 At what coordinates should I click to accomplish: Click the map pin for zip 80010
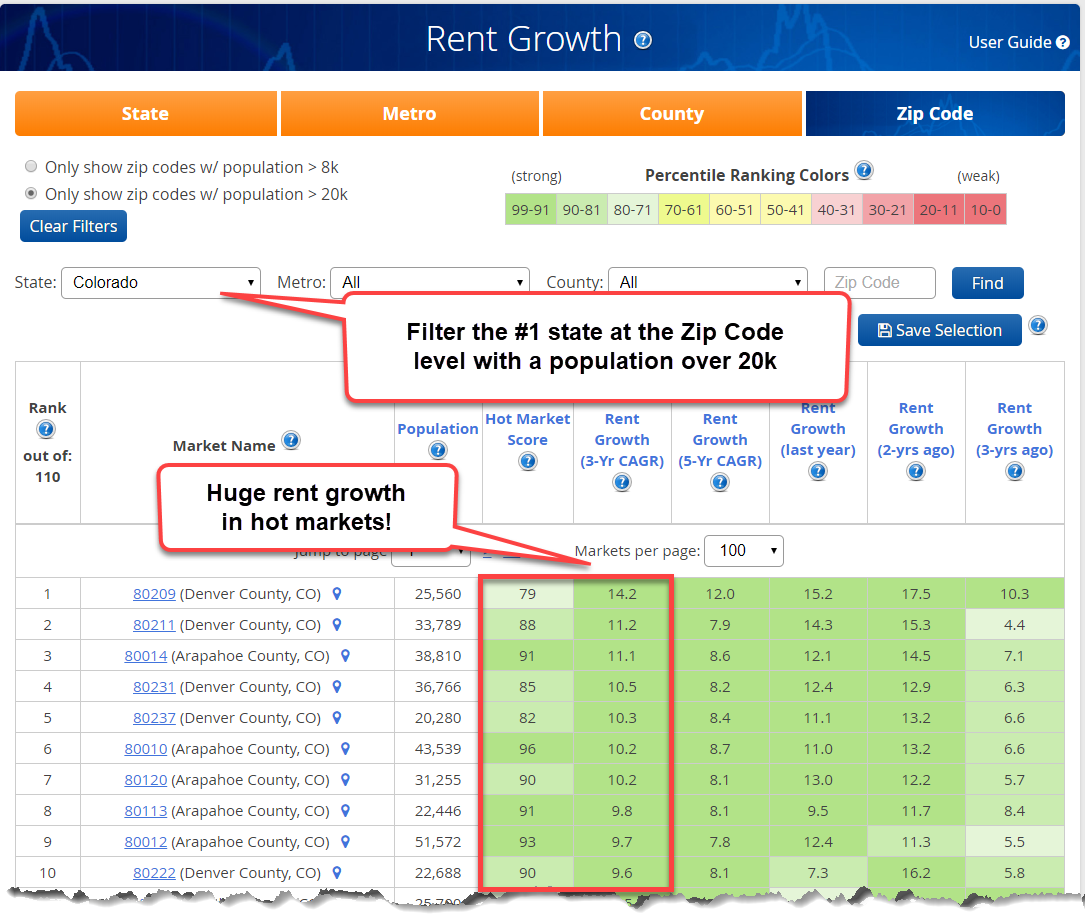pyautogui.click(x=345, y=749)
